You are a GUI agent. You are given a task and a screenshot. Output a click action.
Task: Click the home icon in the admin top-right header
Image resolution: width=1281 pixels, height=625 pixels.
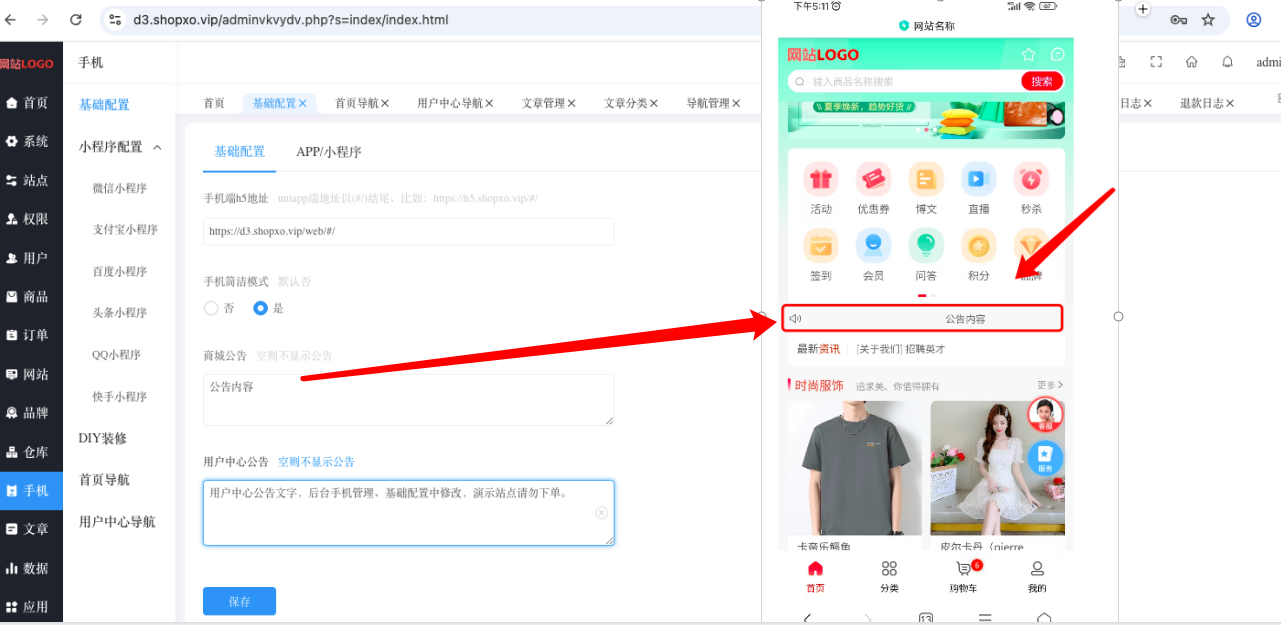[1191, 62]
